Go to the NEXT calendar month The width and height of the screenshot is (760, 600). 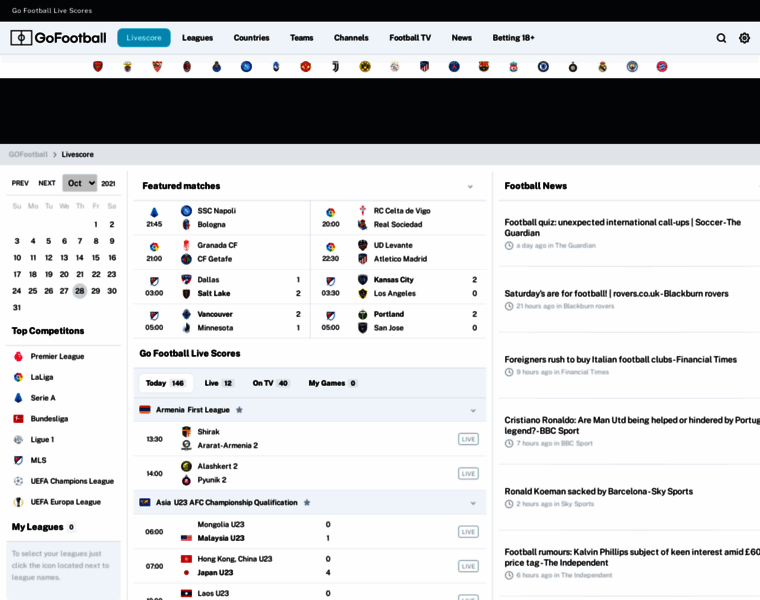(47, 183)
